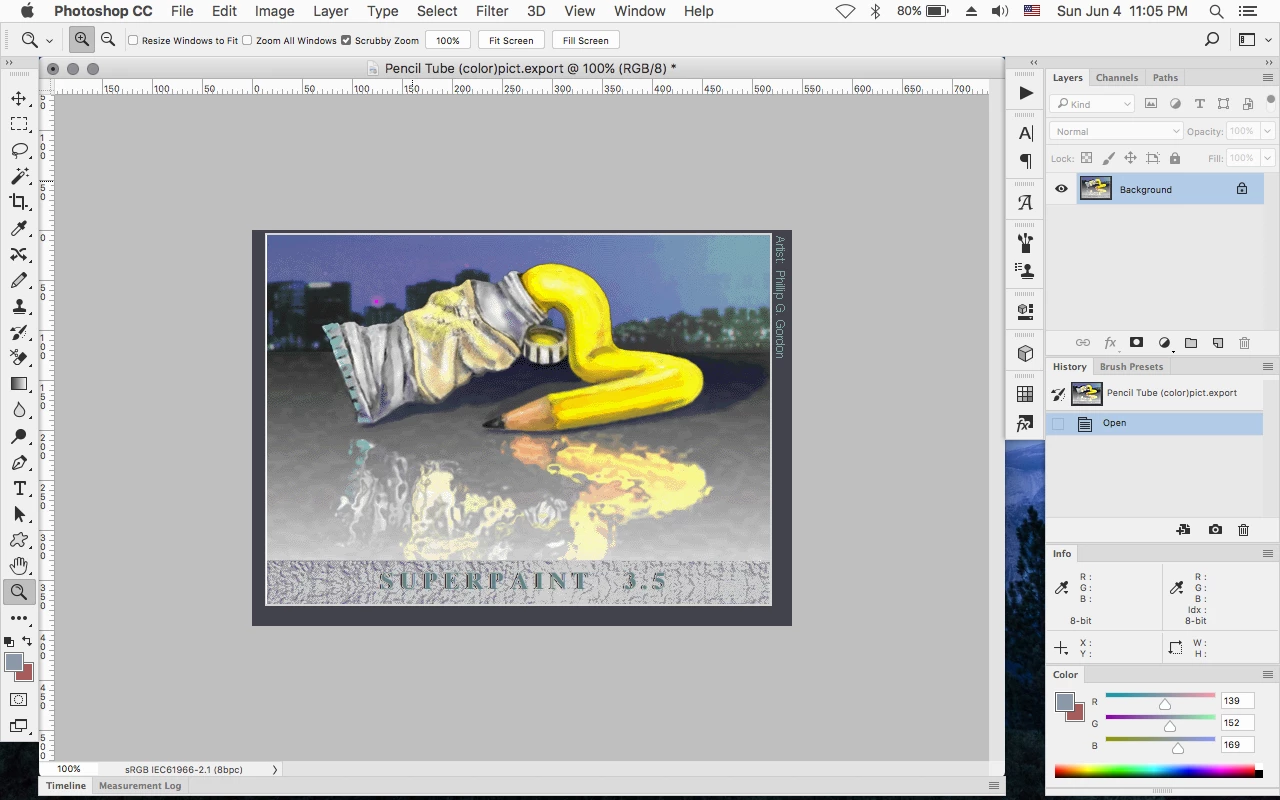Select the Gradient tool
The image size is (1280, 800).
point(19,384)
